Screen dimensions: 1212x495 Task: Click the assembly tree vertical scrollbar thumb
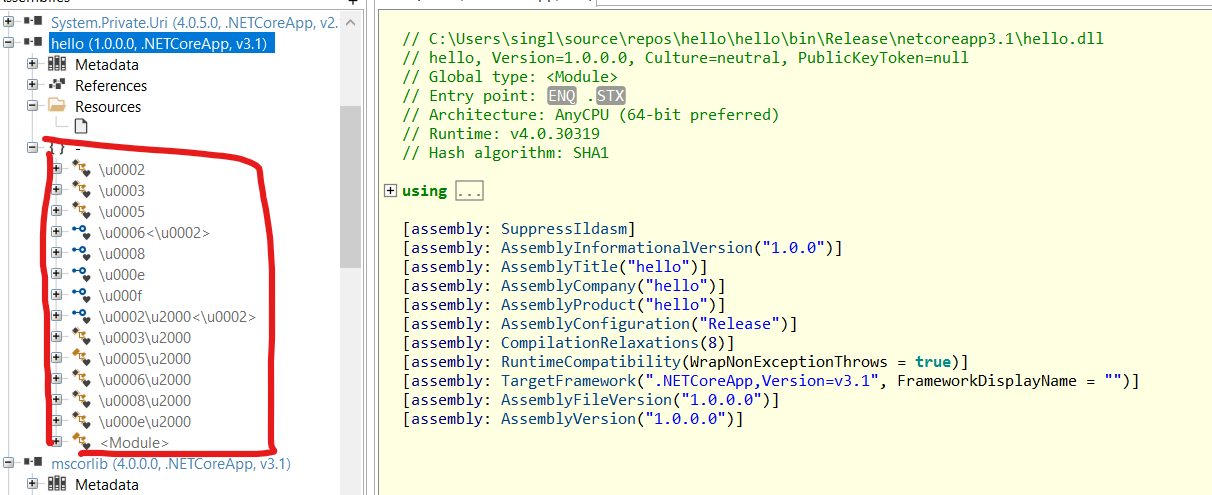pos(350,185)
